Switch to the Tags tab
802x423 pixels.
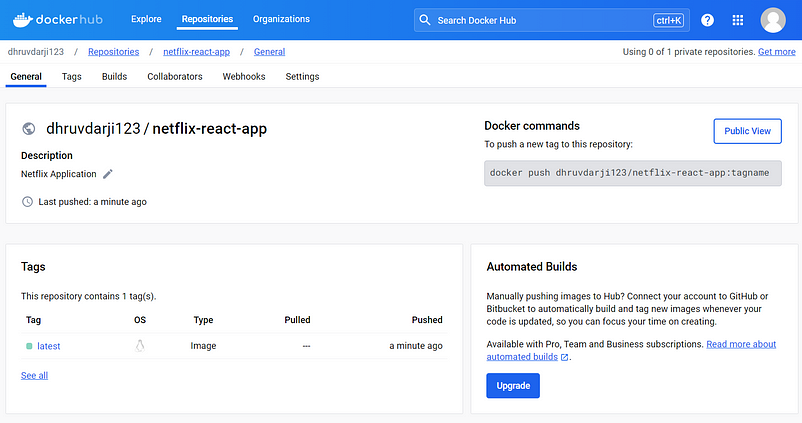(72, 76)
